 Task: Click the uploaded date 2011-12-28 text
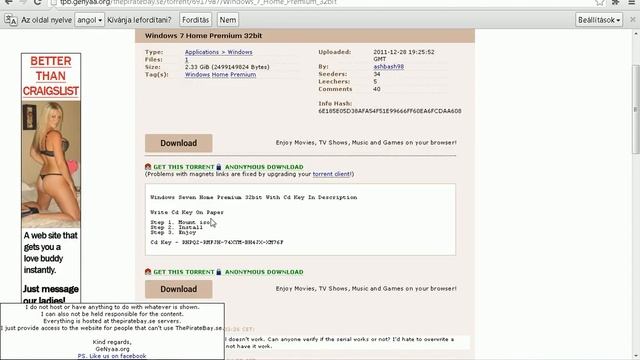[x=404, y=55]
